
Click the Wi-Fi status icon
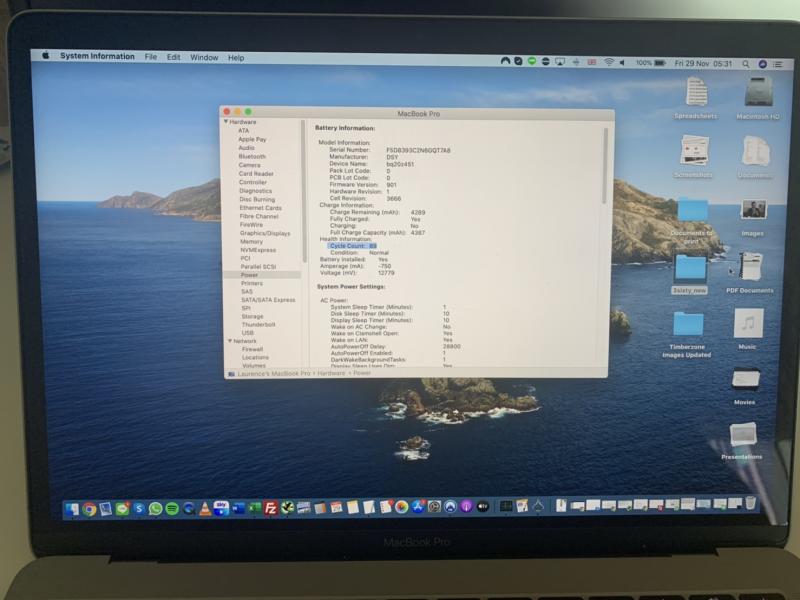pyautogui.click(x=609, y=62)
